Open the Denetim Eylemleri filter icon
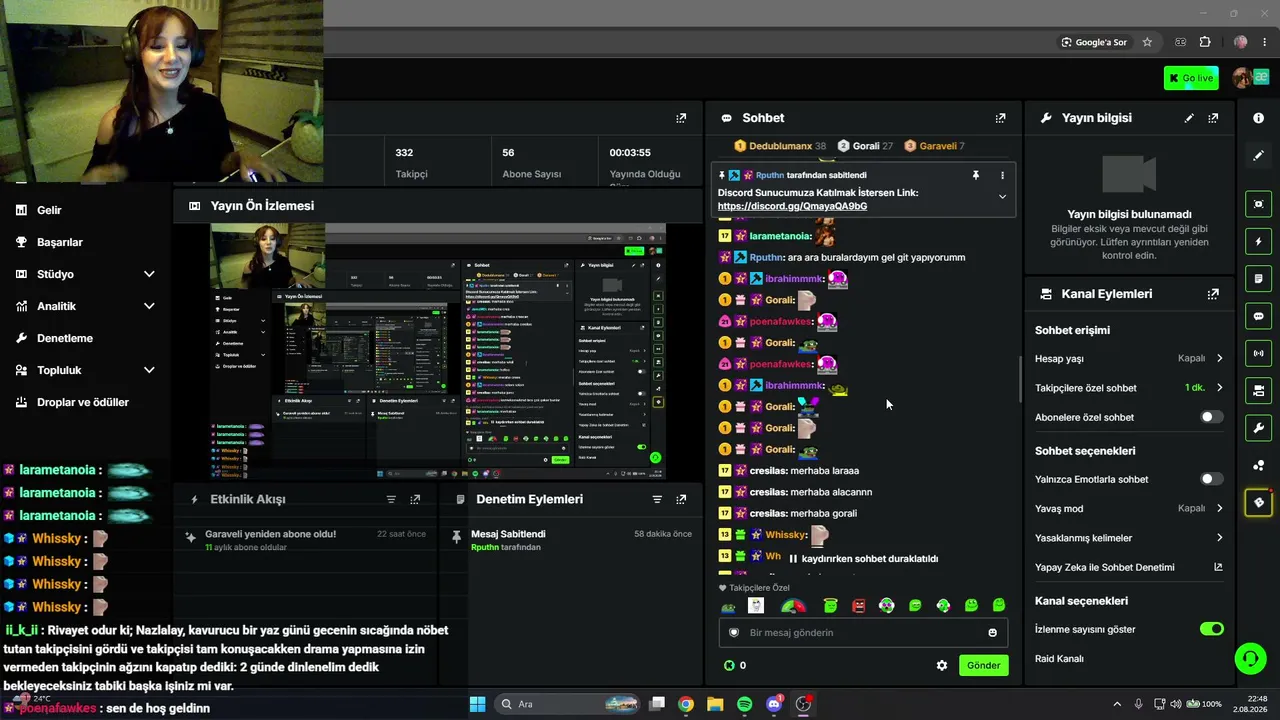Image resolution: width=1280 pixels, height=720 pixels. pos(657,499)
